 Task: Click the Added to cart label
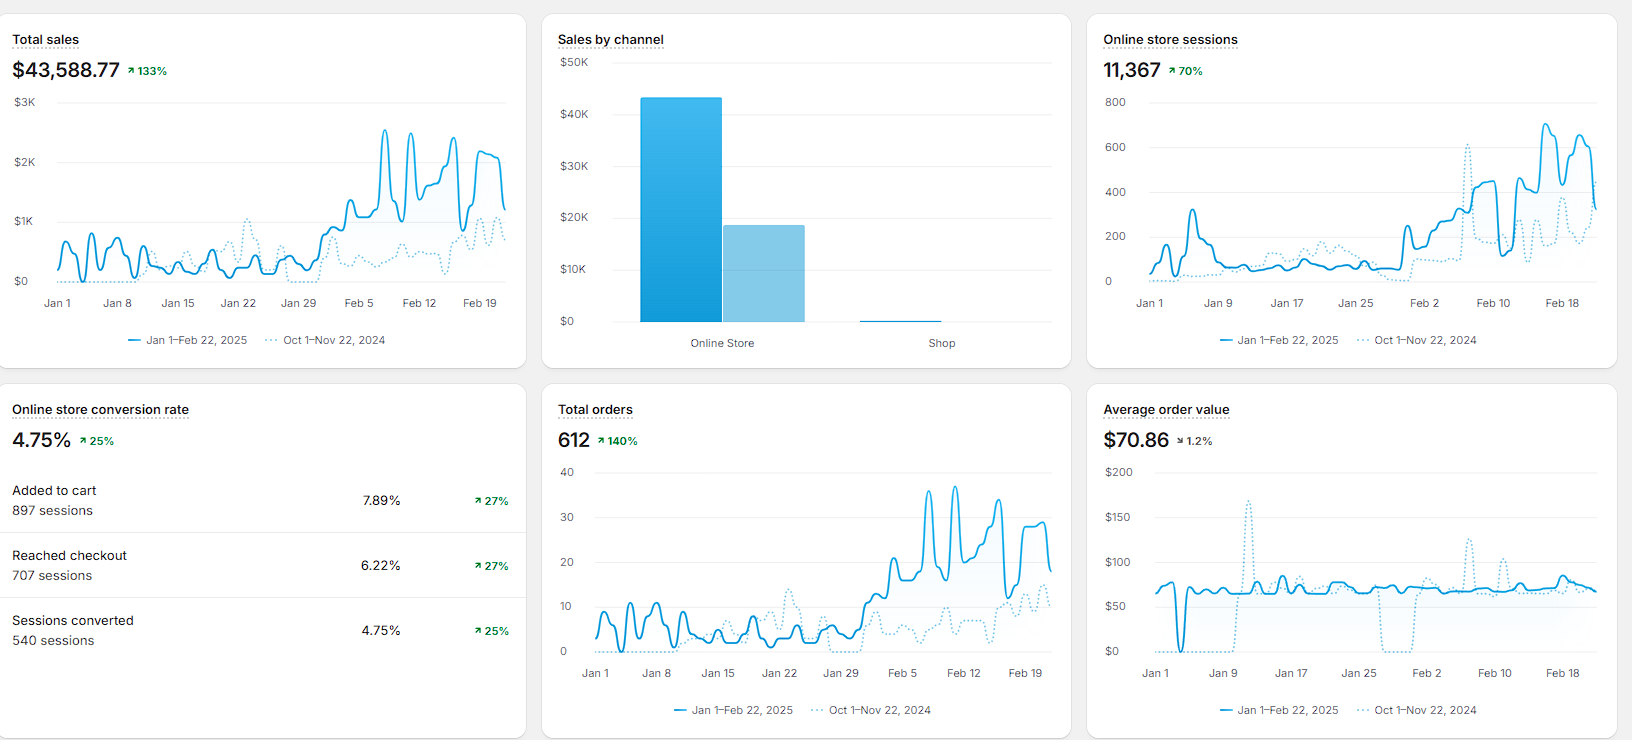(x=54, y=491)
